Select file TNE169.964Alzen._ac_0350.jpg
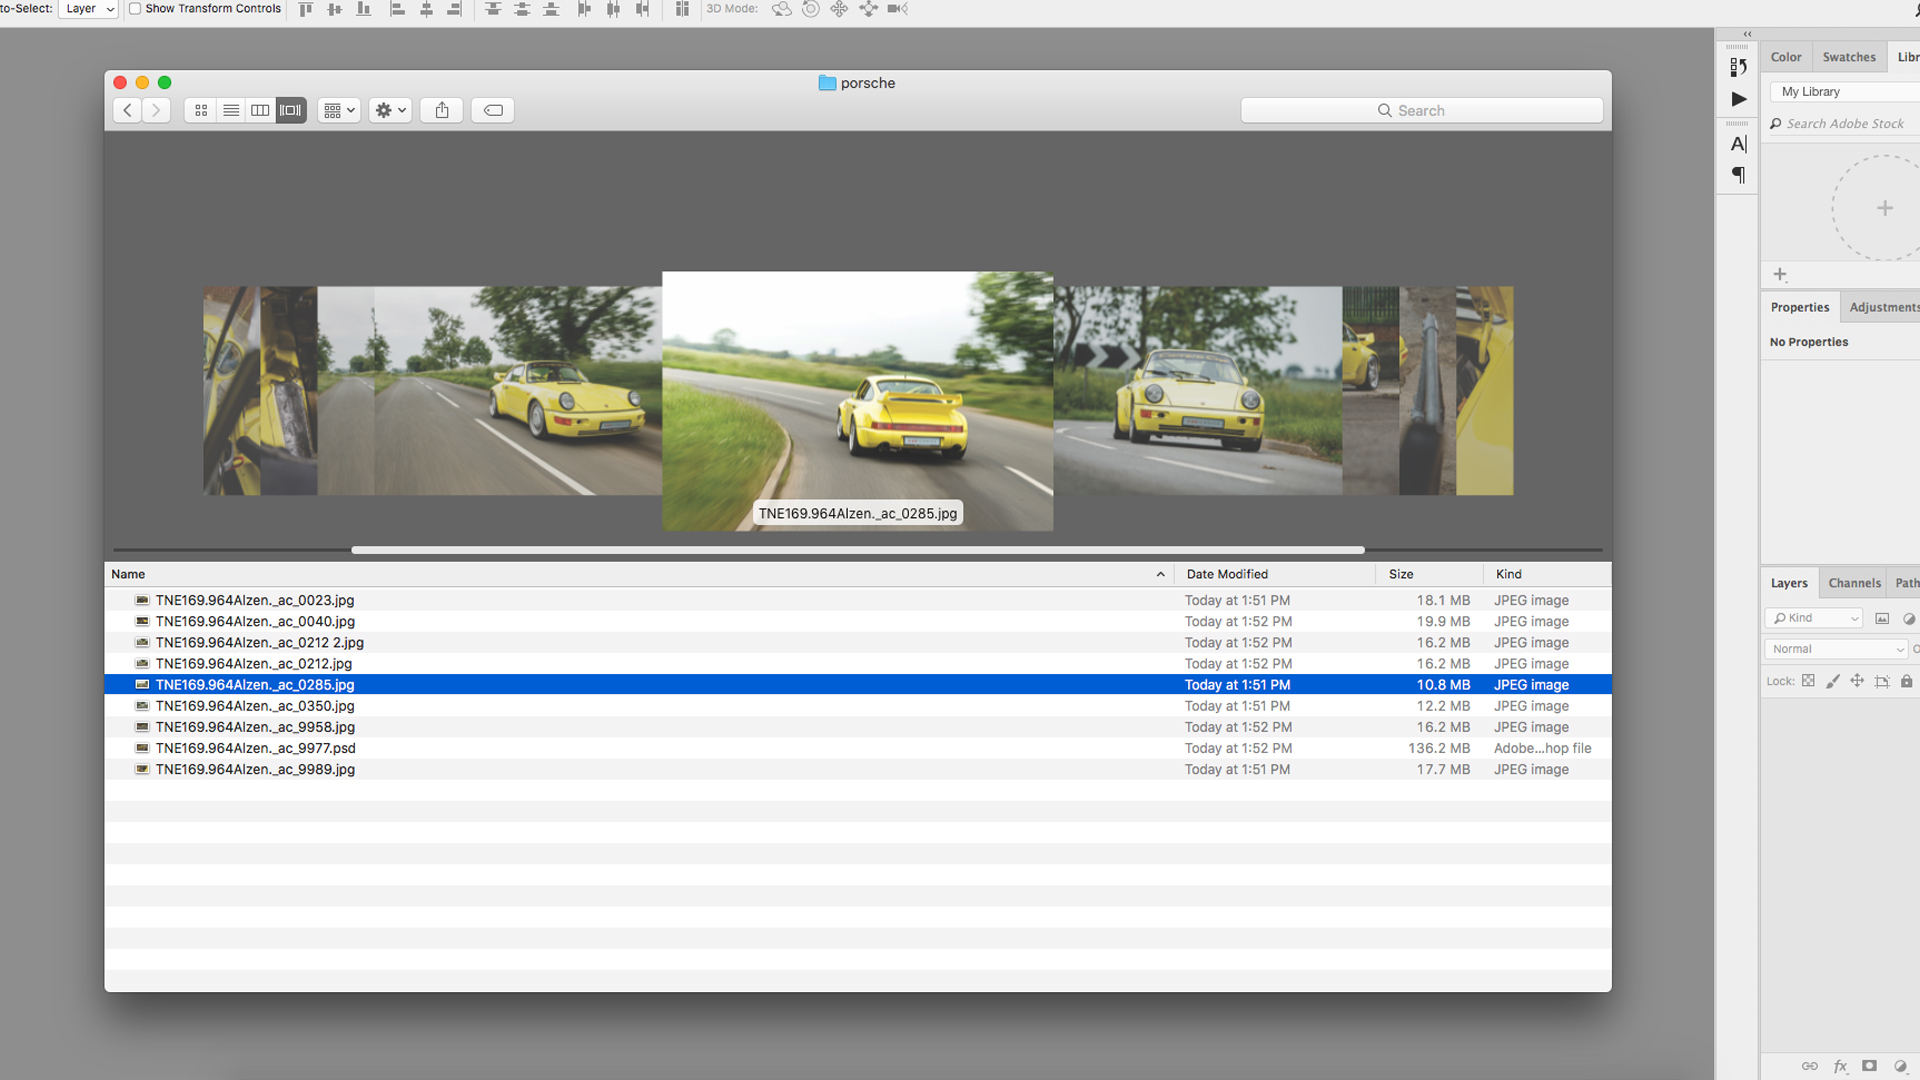The height and width of the screenshot is (1080, 1920). pos(255,705)
